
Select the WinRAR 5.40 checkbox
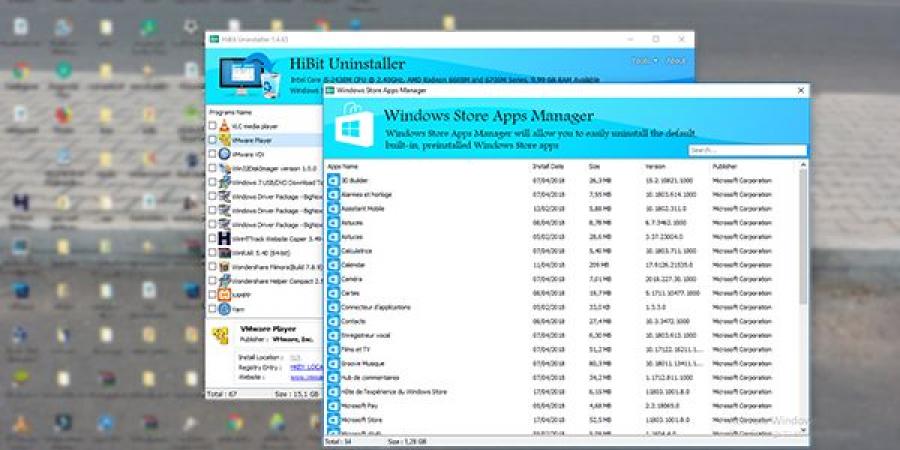tap(212, 253)
